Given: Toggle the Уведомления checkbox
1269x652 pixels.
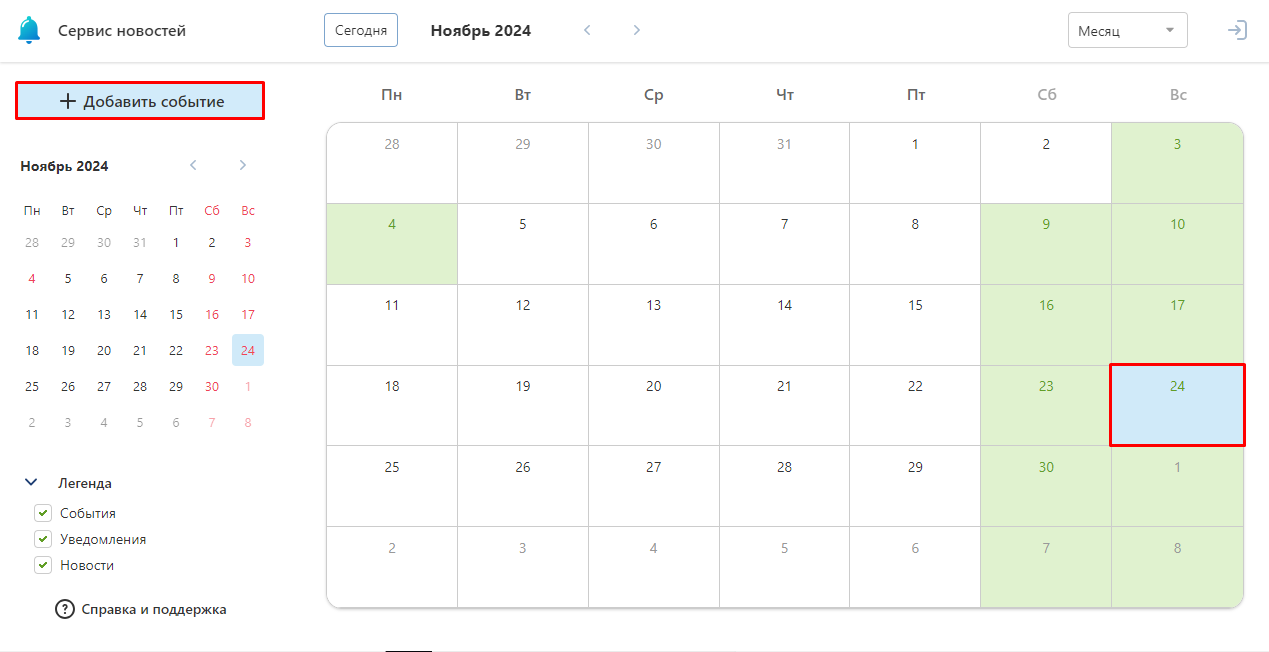Looking at the screenshot, I should pyautogui.click(x=43, y=539).
